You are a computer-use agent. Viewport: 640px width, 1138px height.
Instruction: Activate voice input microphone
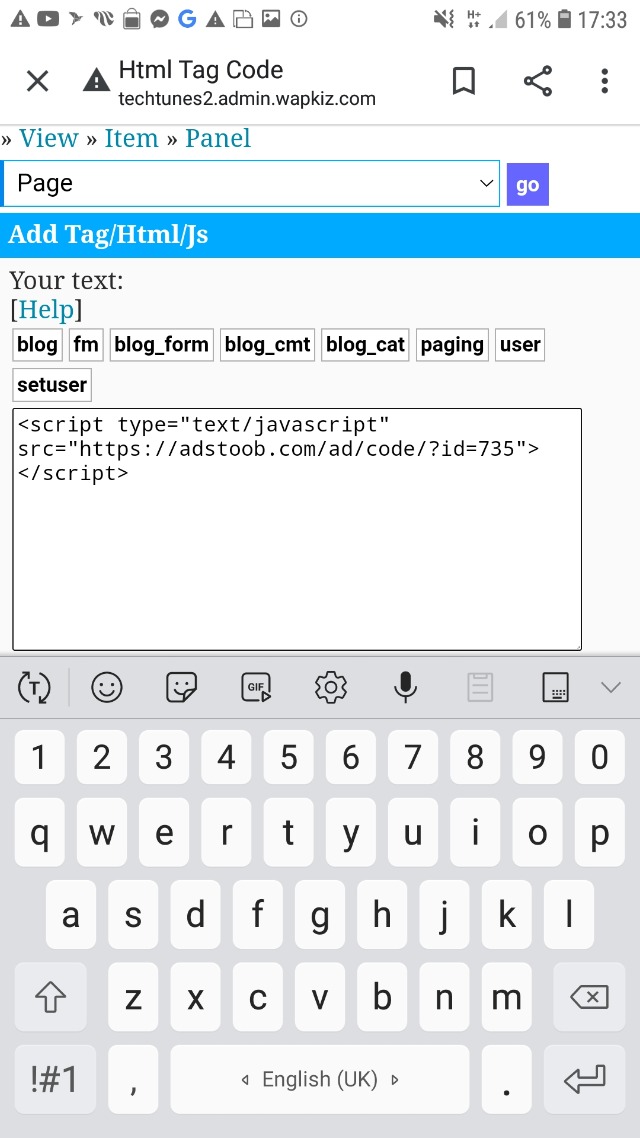coord(405,687)
